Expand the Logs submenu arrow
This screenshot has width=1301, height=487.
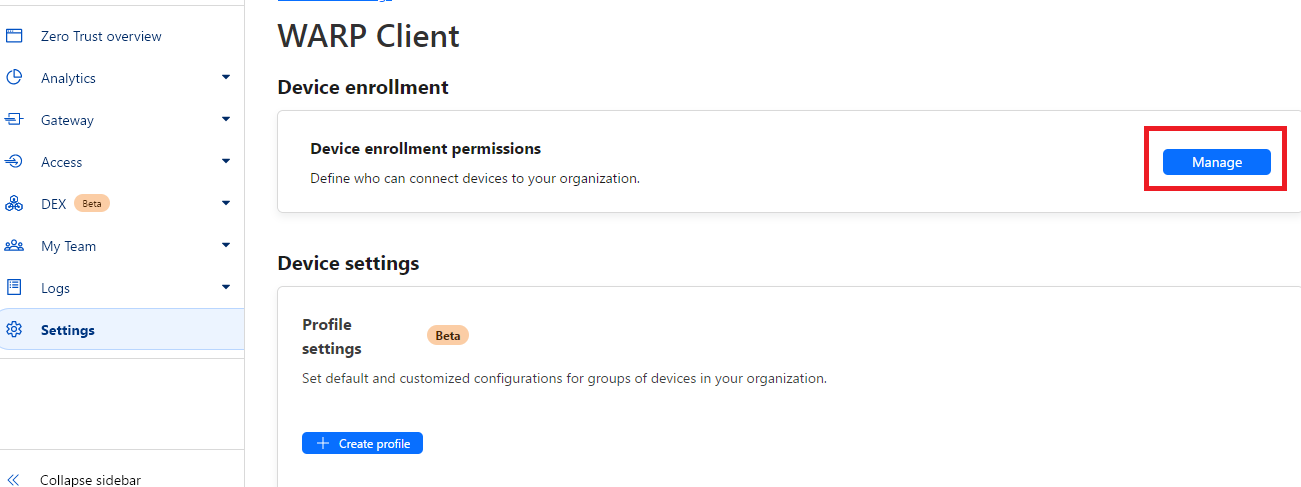pyautogui.click(x=226, y=287)
